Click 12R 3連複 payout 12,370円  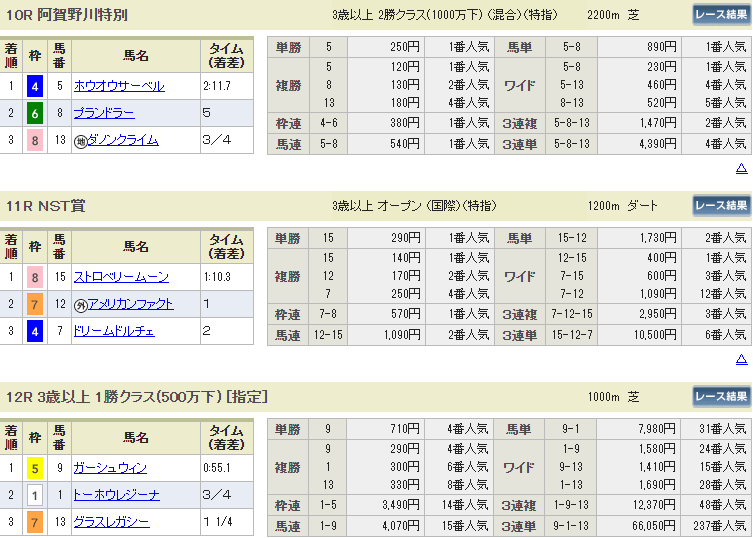coord(655,505)
